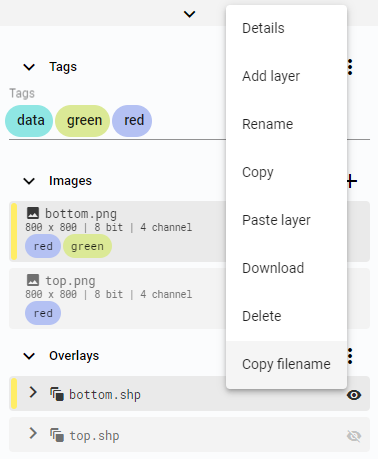Collapse the Tags section chevron
The image size is (378, 459).
(29, 67)
